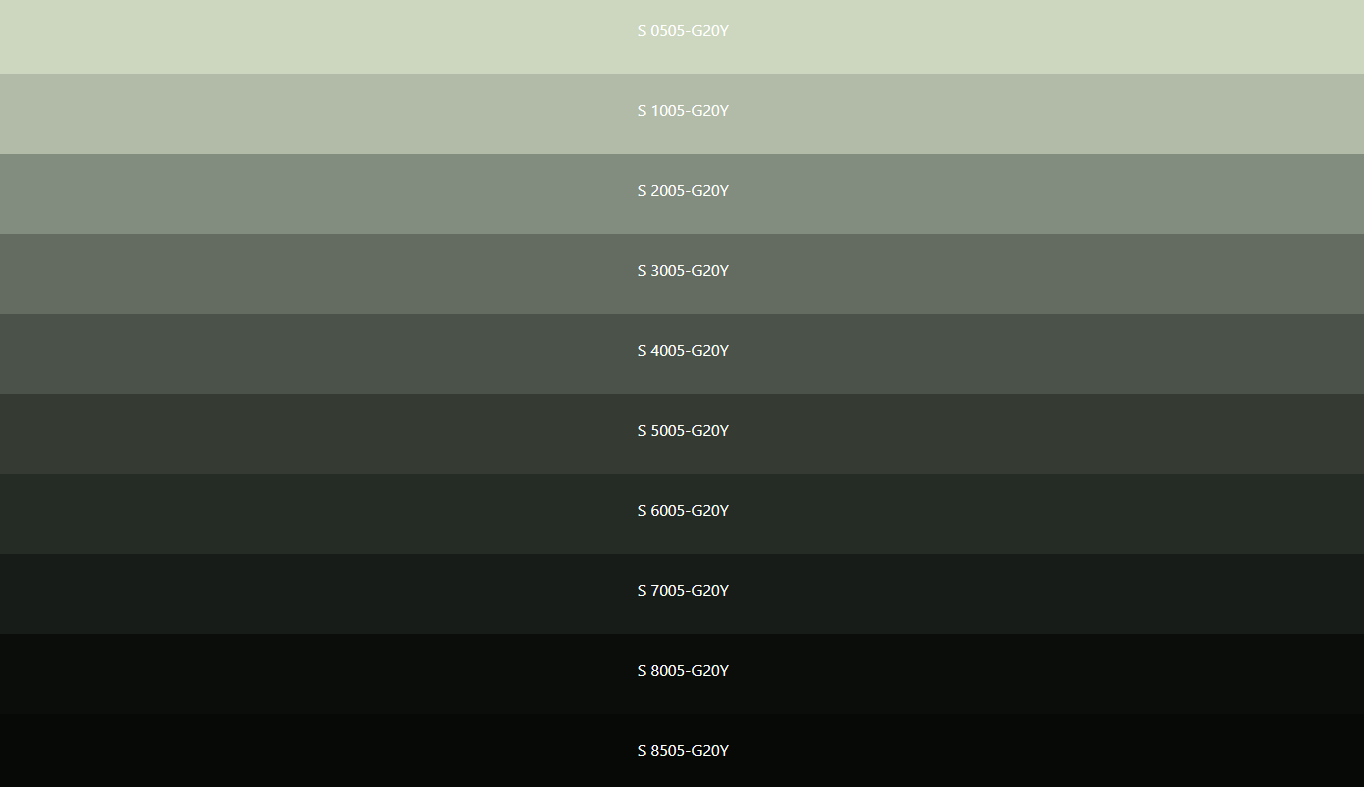This screenshot has width=1364, height=787.
Task: Click on the "S 6005-G20Y" label
Action: pyautogui.click(x=683, y=511)
